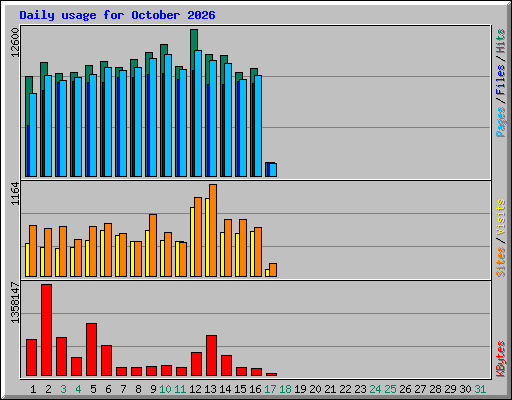The image size is (512, 400).
Task: Click the red KBytes bar for day 13
Action: 212,356
